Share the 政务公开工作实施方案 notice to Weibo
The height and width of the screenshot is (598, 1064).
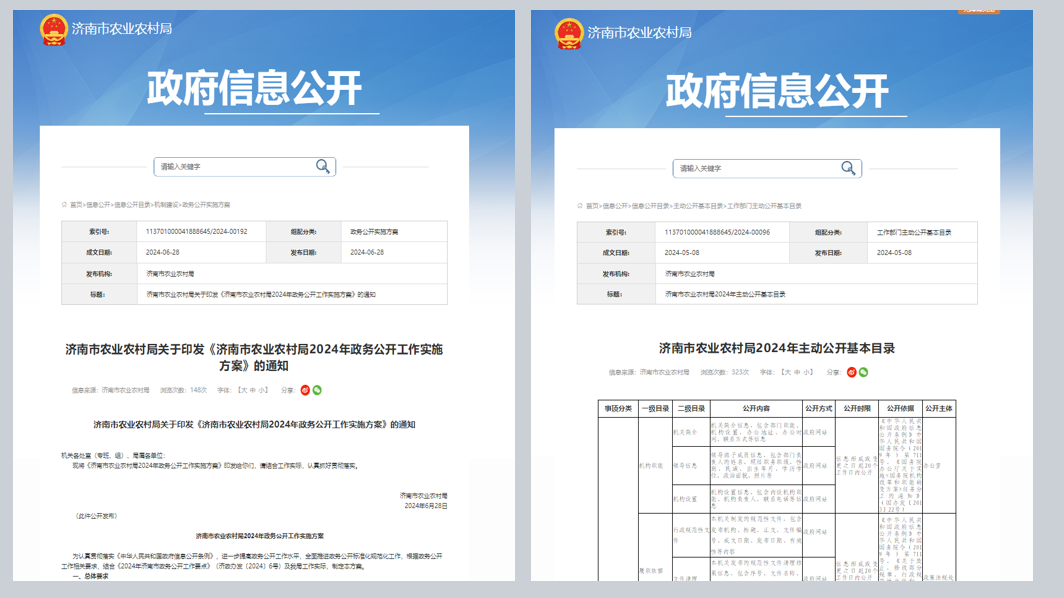305,390
